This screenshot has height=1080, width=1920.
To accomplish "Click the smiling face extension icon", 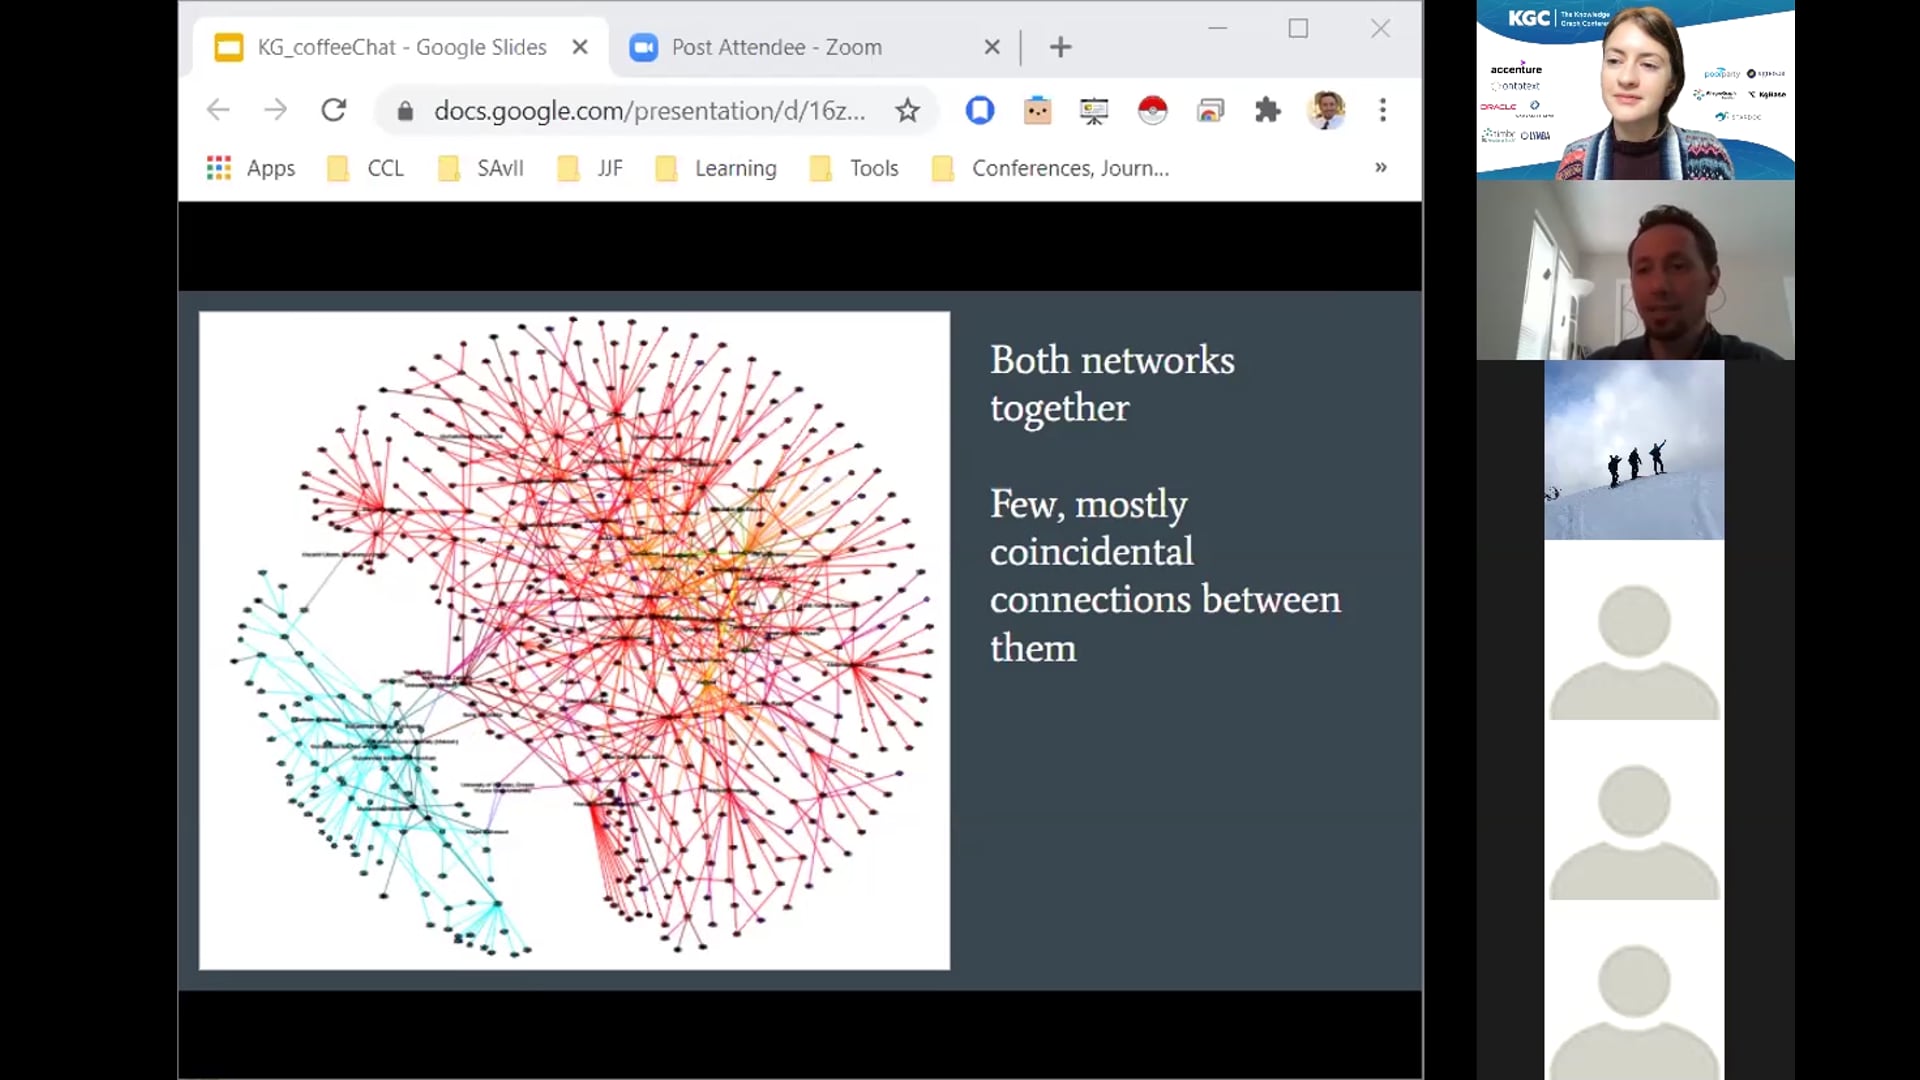I will 1038,110.
